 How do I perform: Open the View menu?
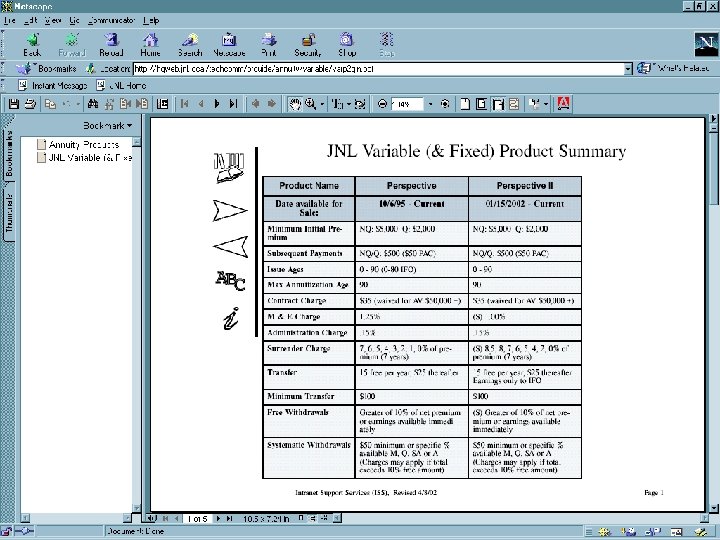click(53, 20)
